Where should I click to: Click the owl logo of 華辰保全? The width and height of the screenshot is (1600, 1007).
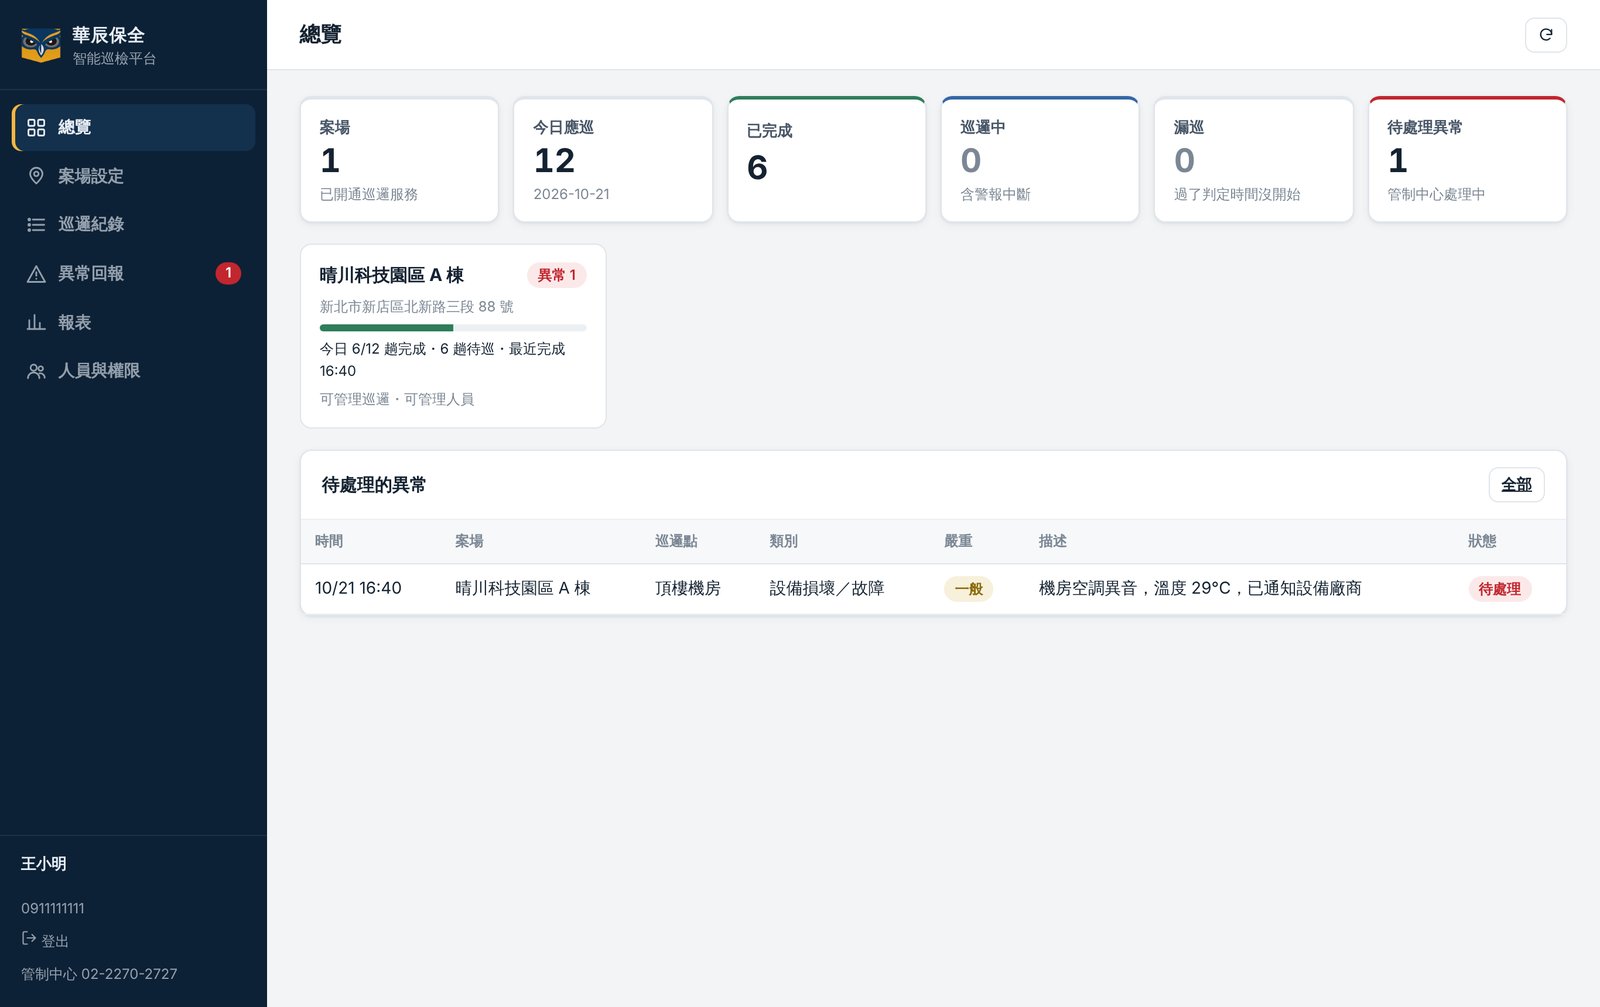(x=41, y=45)
